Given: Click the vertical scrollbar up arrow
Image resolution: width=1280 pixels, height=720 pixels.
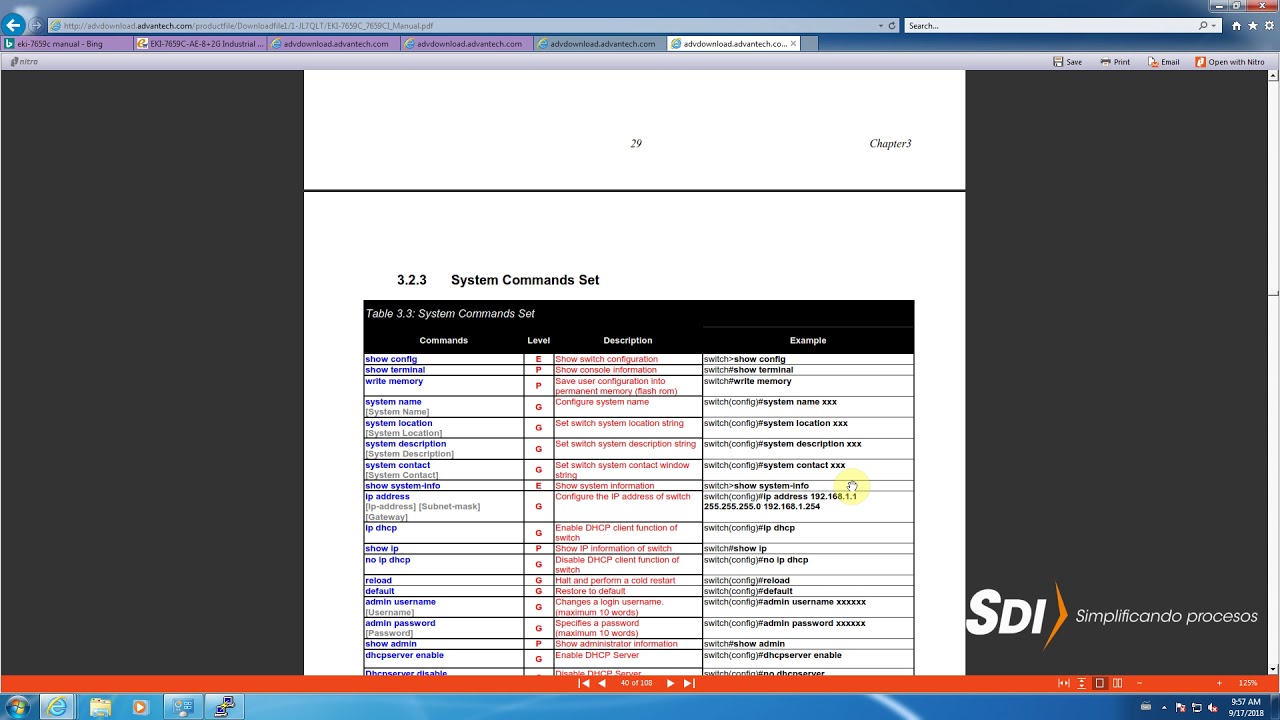Looking at the screenshot, I should coord(1273,76).
